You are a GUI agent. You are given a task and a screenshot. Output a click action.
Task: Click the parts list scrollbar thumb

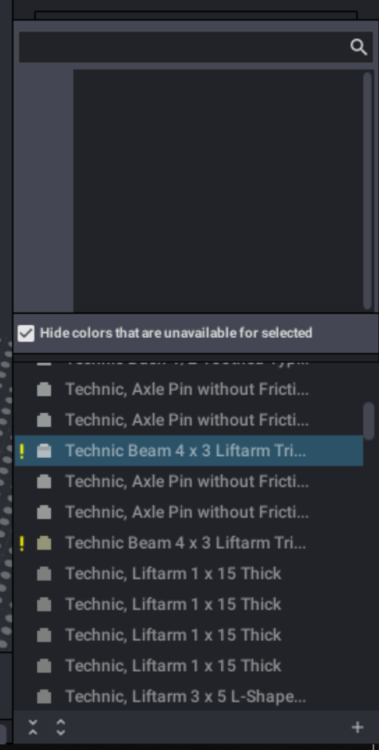pyautogui.click(x=369, y=421)
